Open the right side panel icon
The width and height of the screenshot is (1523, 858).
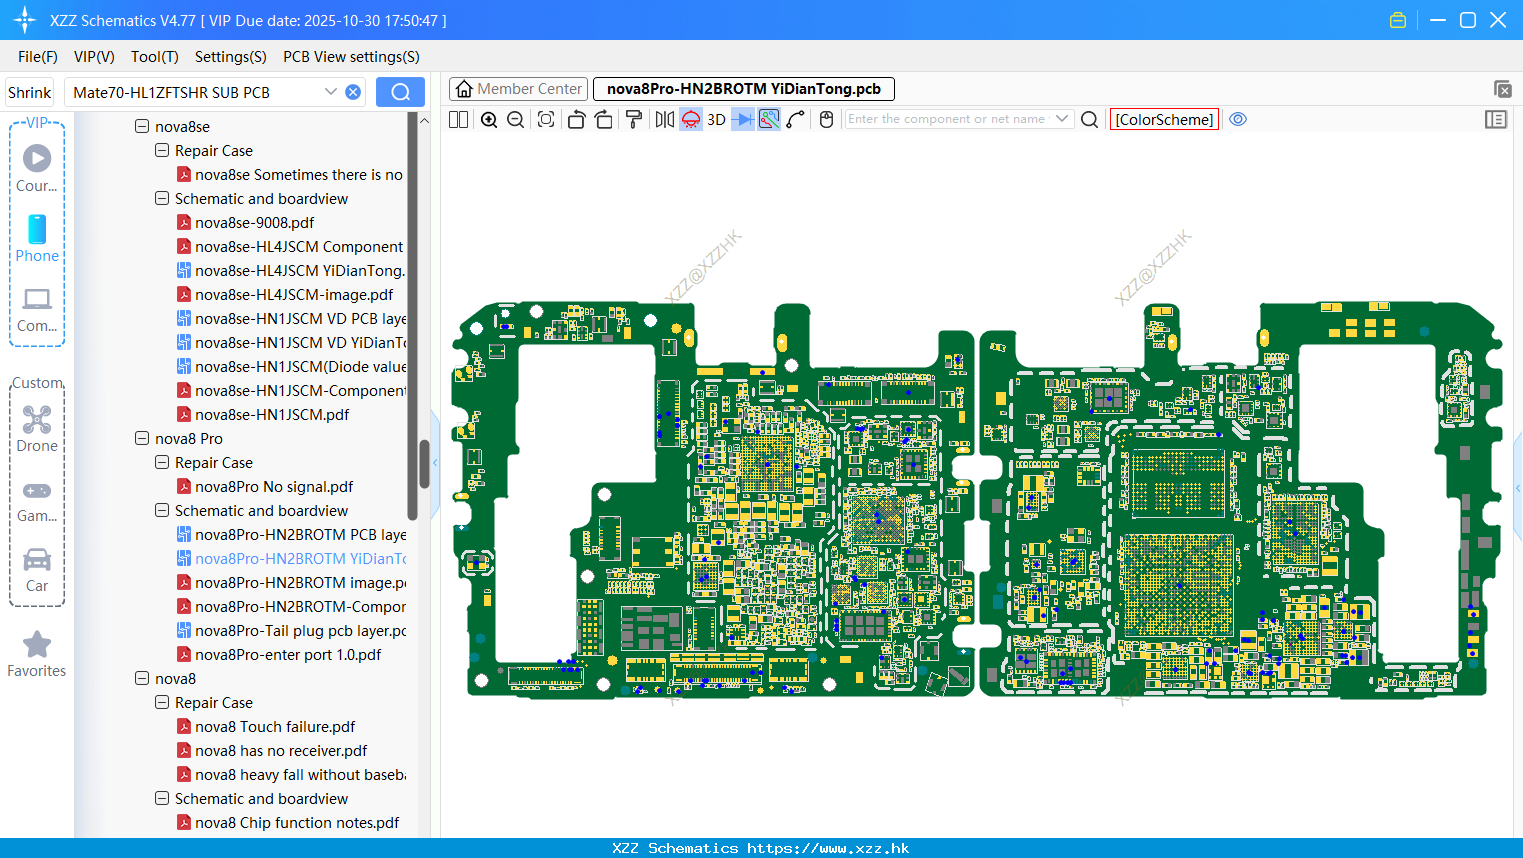1496,119
